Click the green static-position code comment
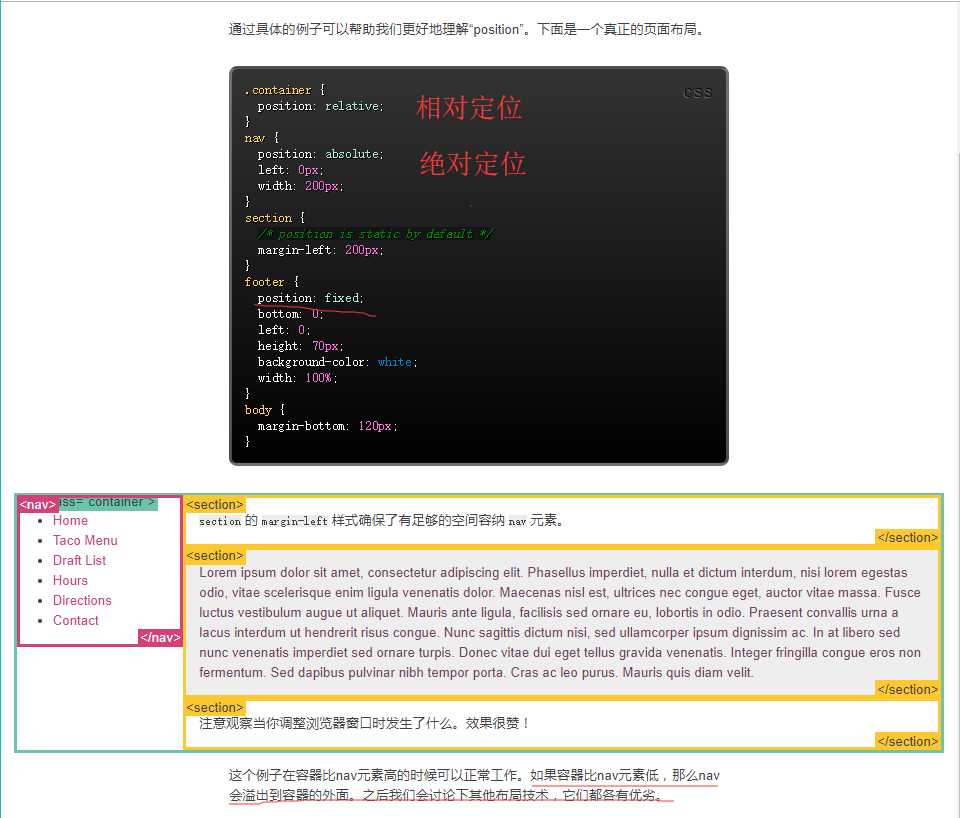Screen dimensions: 960x818 tap(375, 234)
